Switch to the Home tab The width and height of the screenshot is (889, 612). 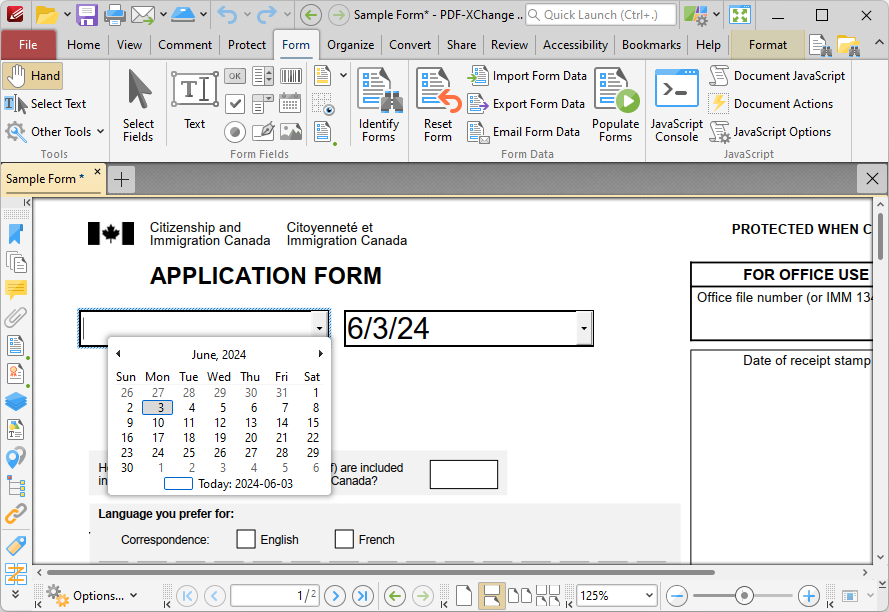click(x=83, y=45)
